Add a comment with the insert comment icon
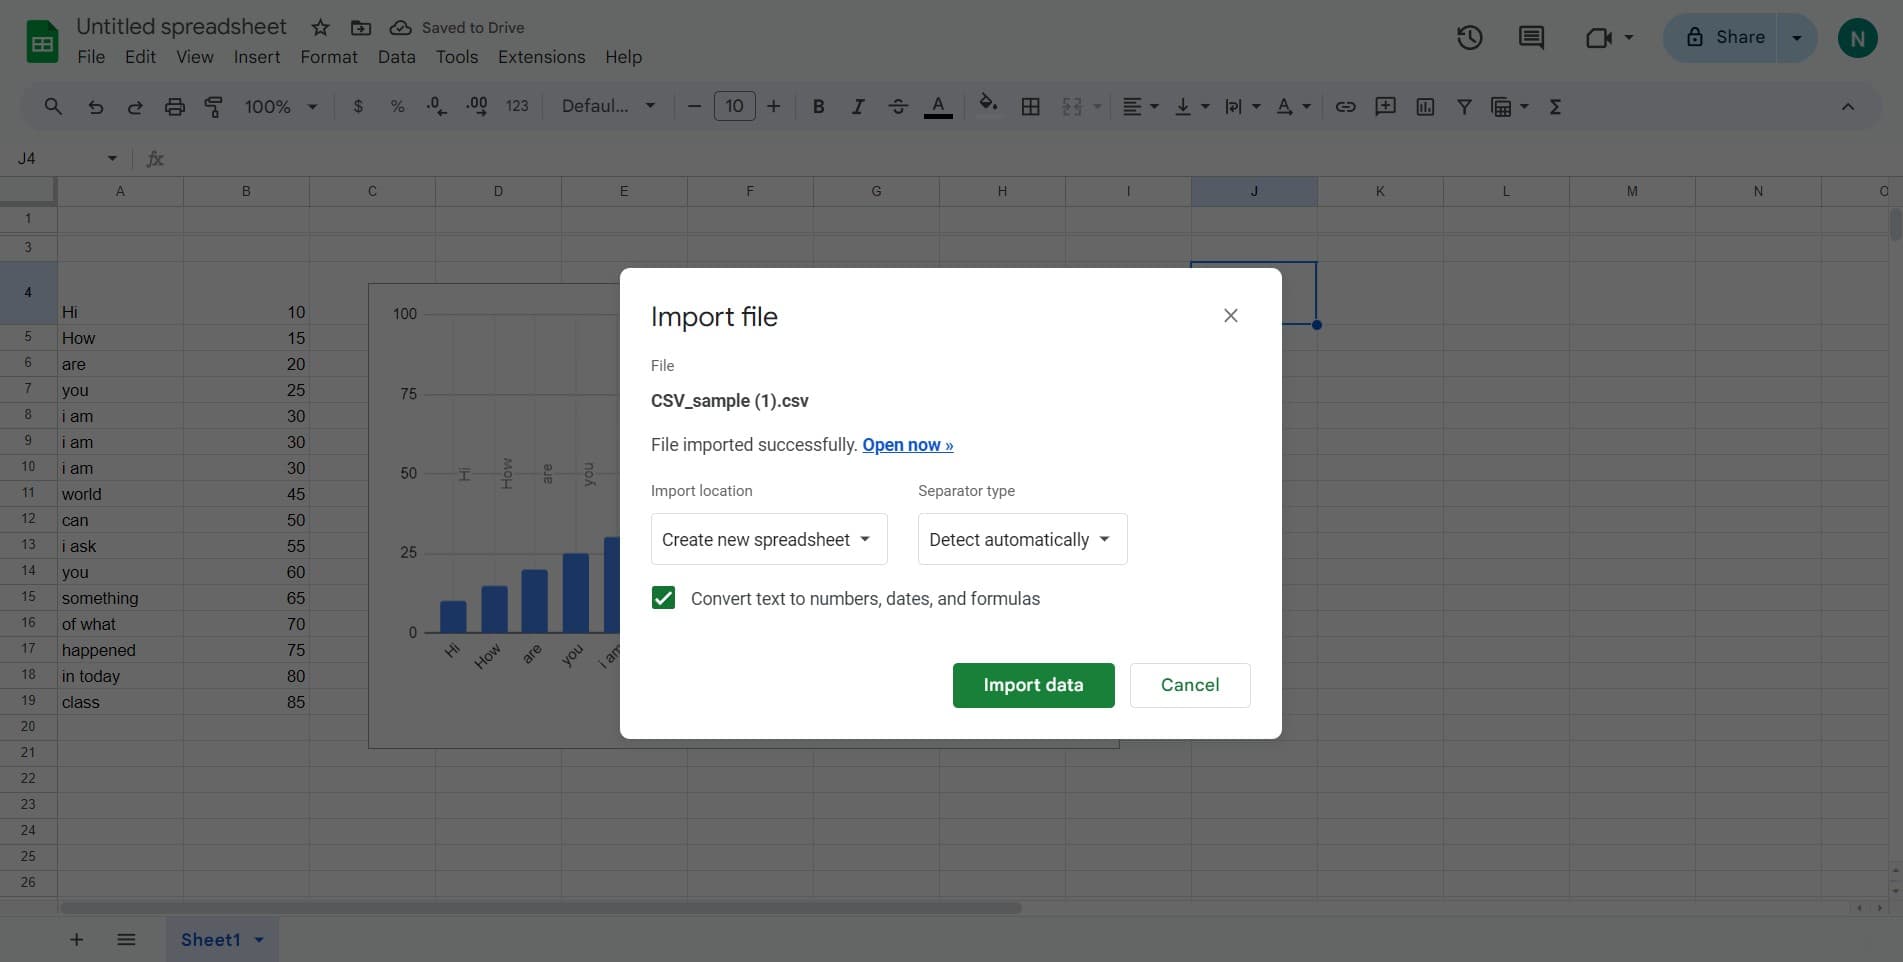The height and width of the screenshot is (962, 1903). (1385, 106)
